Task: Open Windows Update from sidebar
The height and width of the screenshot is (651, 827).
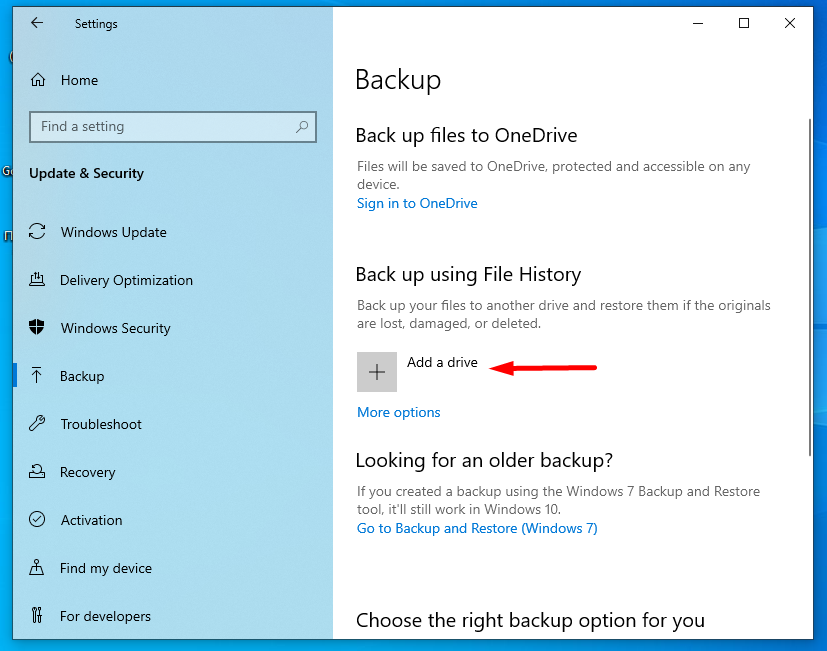Action: pyautogui.click(x=113, y=232)
